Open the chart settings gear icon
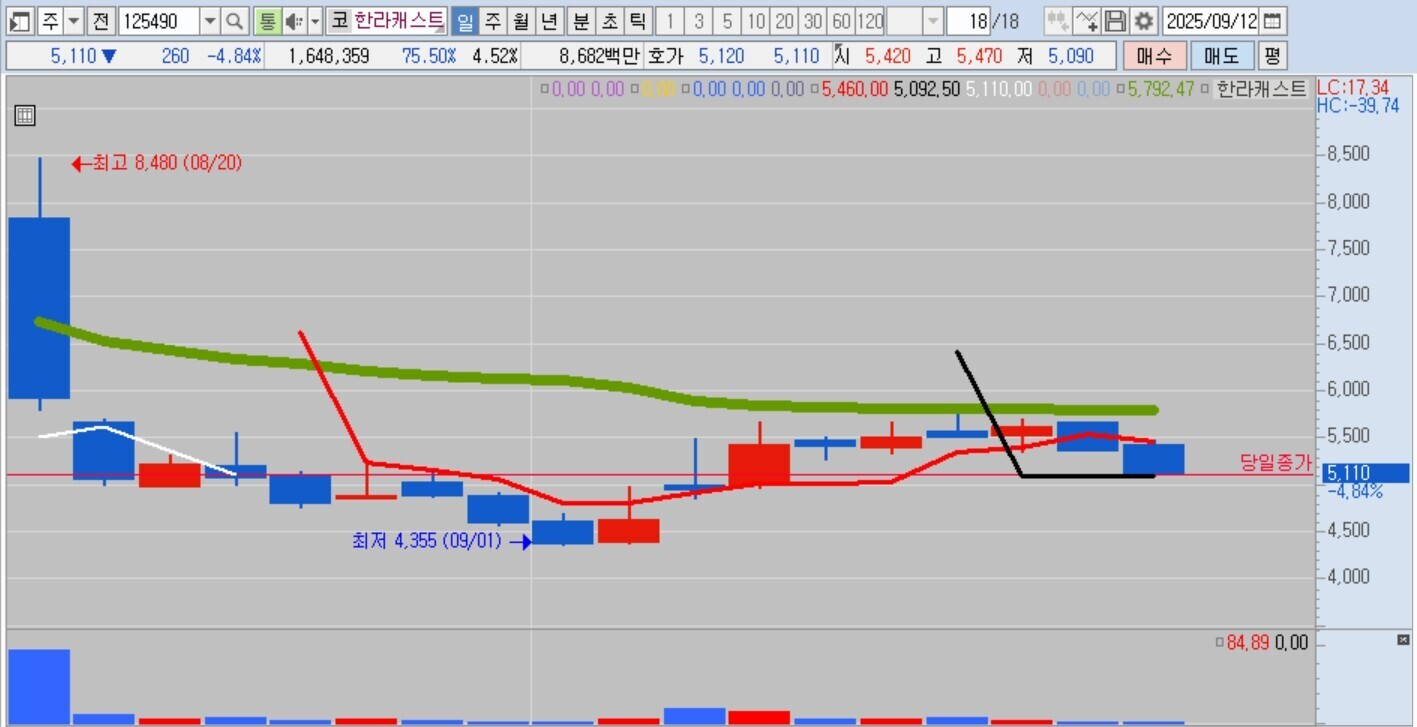 [1143, 21]
